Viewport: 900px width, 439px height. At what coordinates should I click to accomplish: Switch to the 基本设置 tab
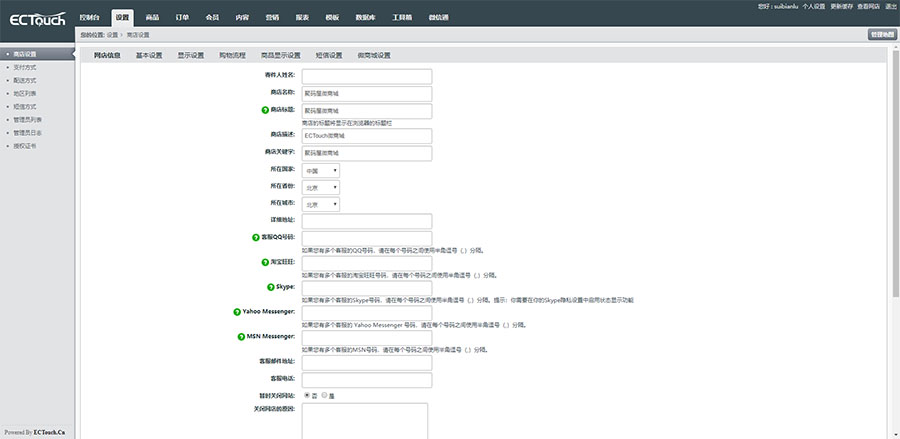coord(149,56)
